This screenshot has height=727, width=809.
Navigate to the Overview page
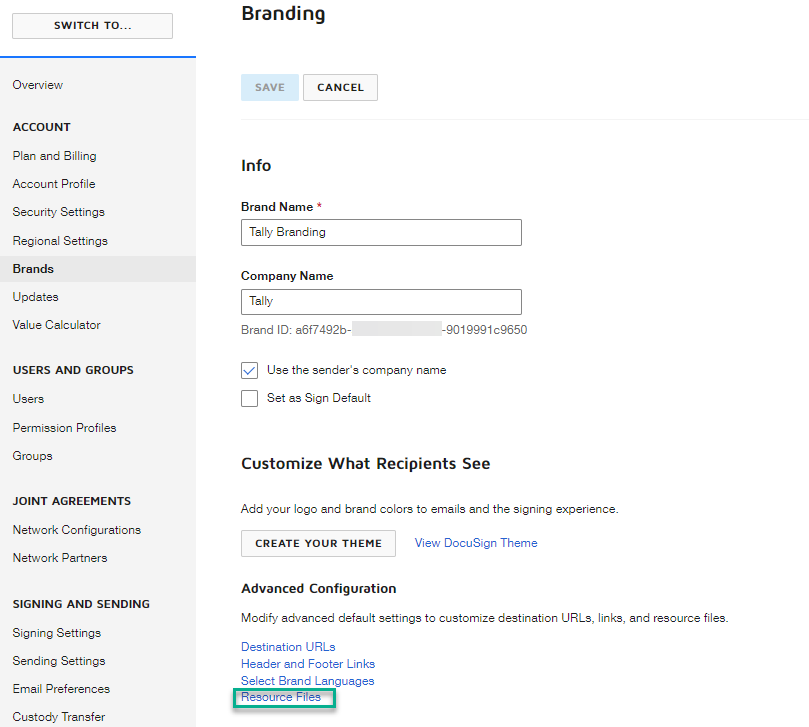tap(37, 85)
